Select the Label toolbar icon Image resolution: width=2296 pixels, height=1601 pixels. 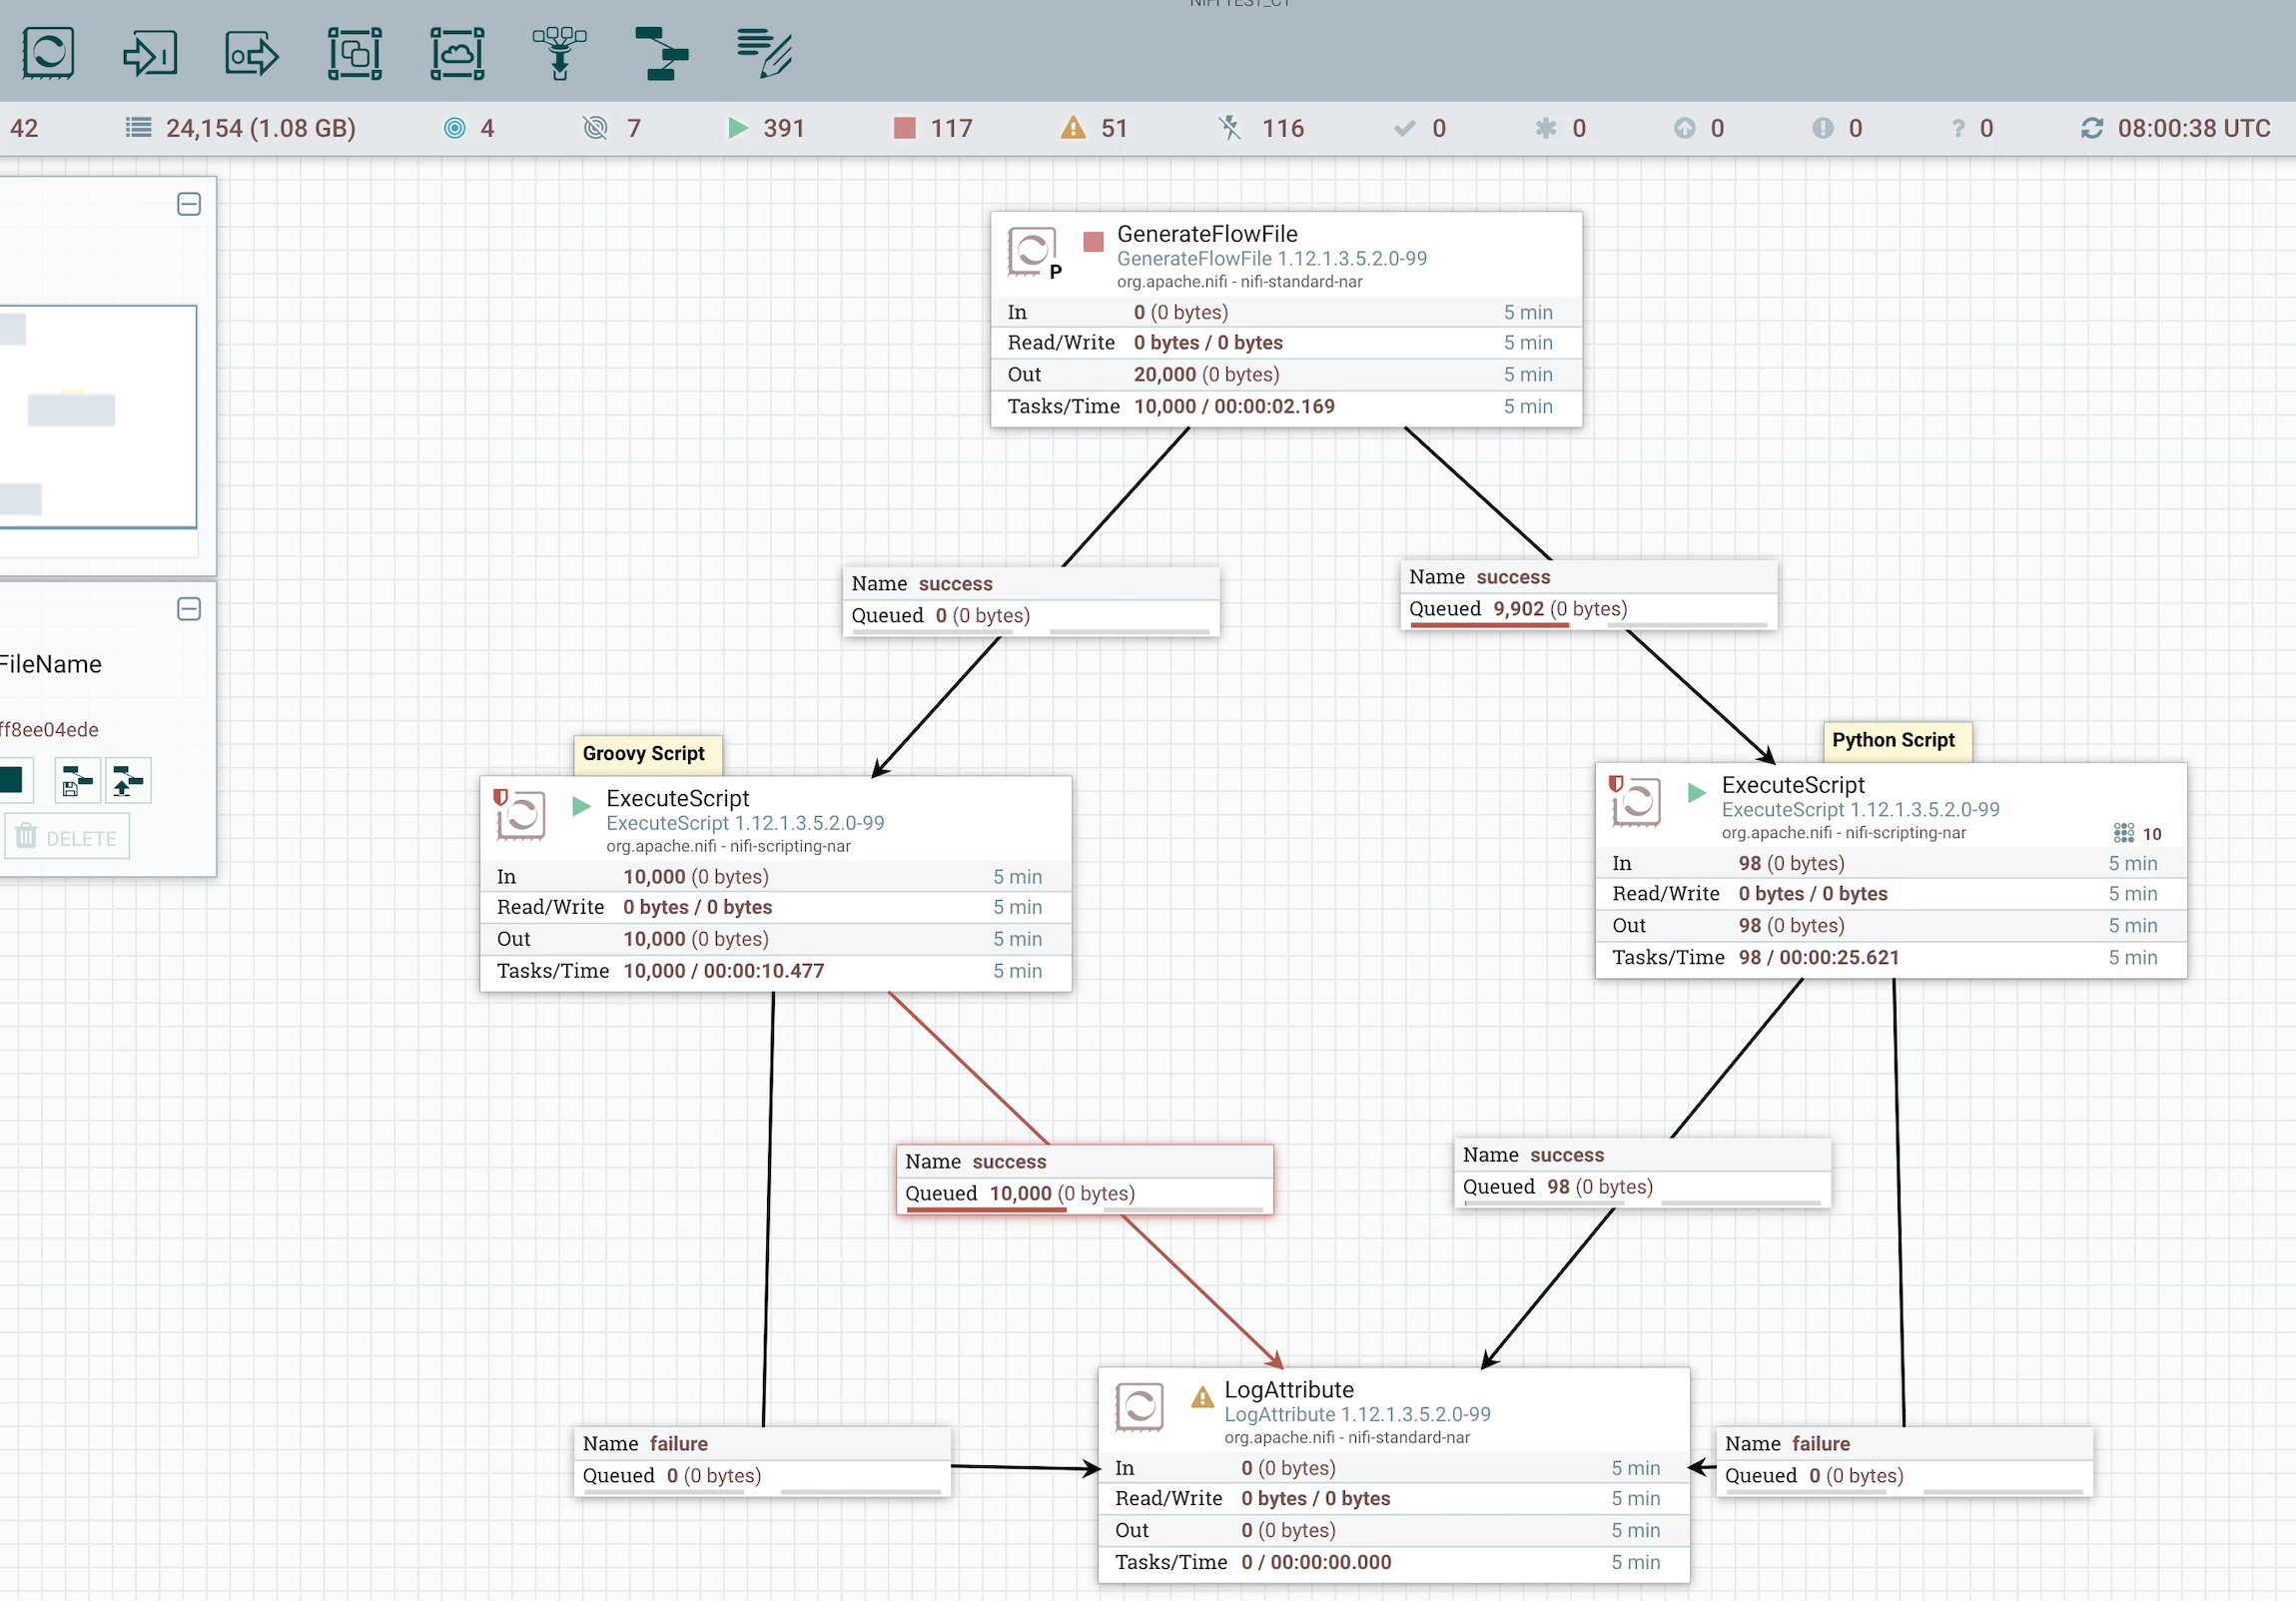(764, 53)
